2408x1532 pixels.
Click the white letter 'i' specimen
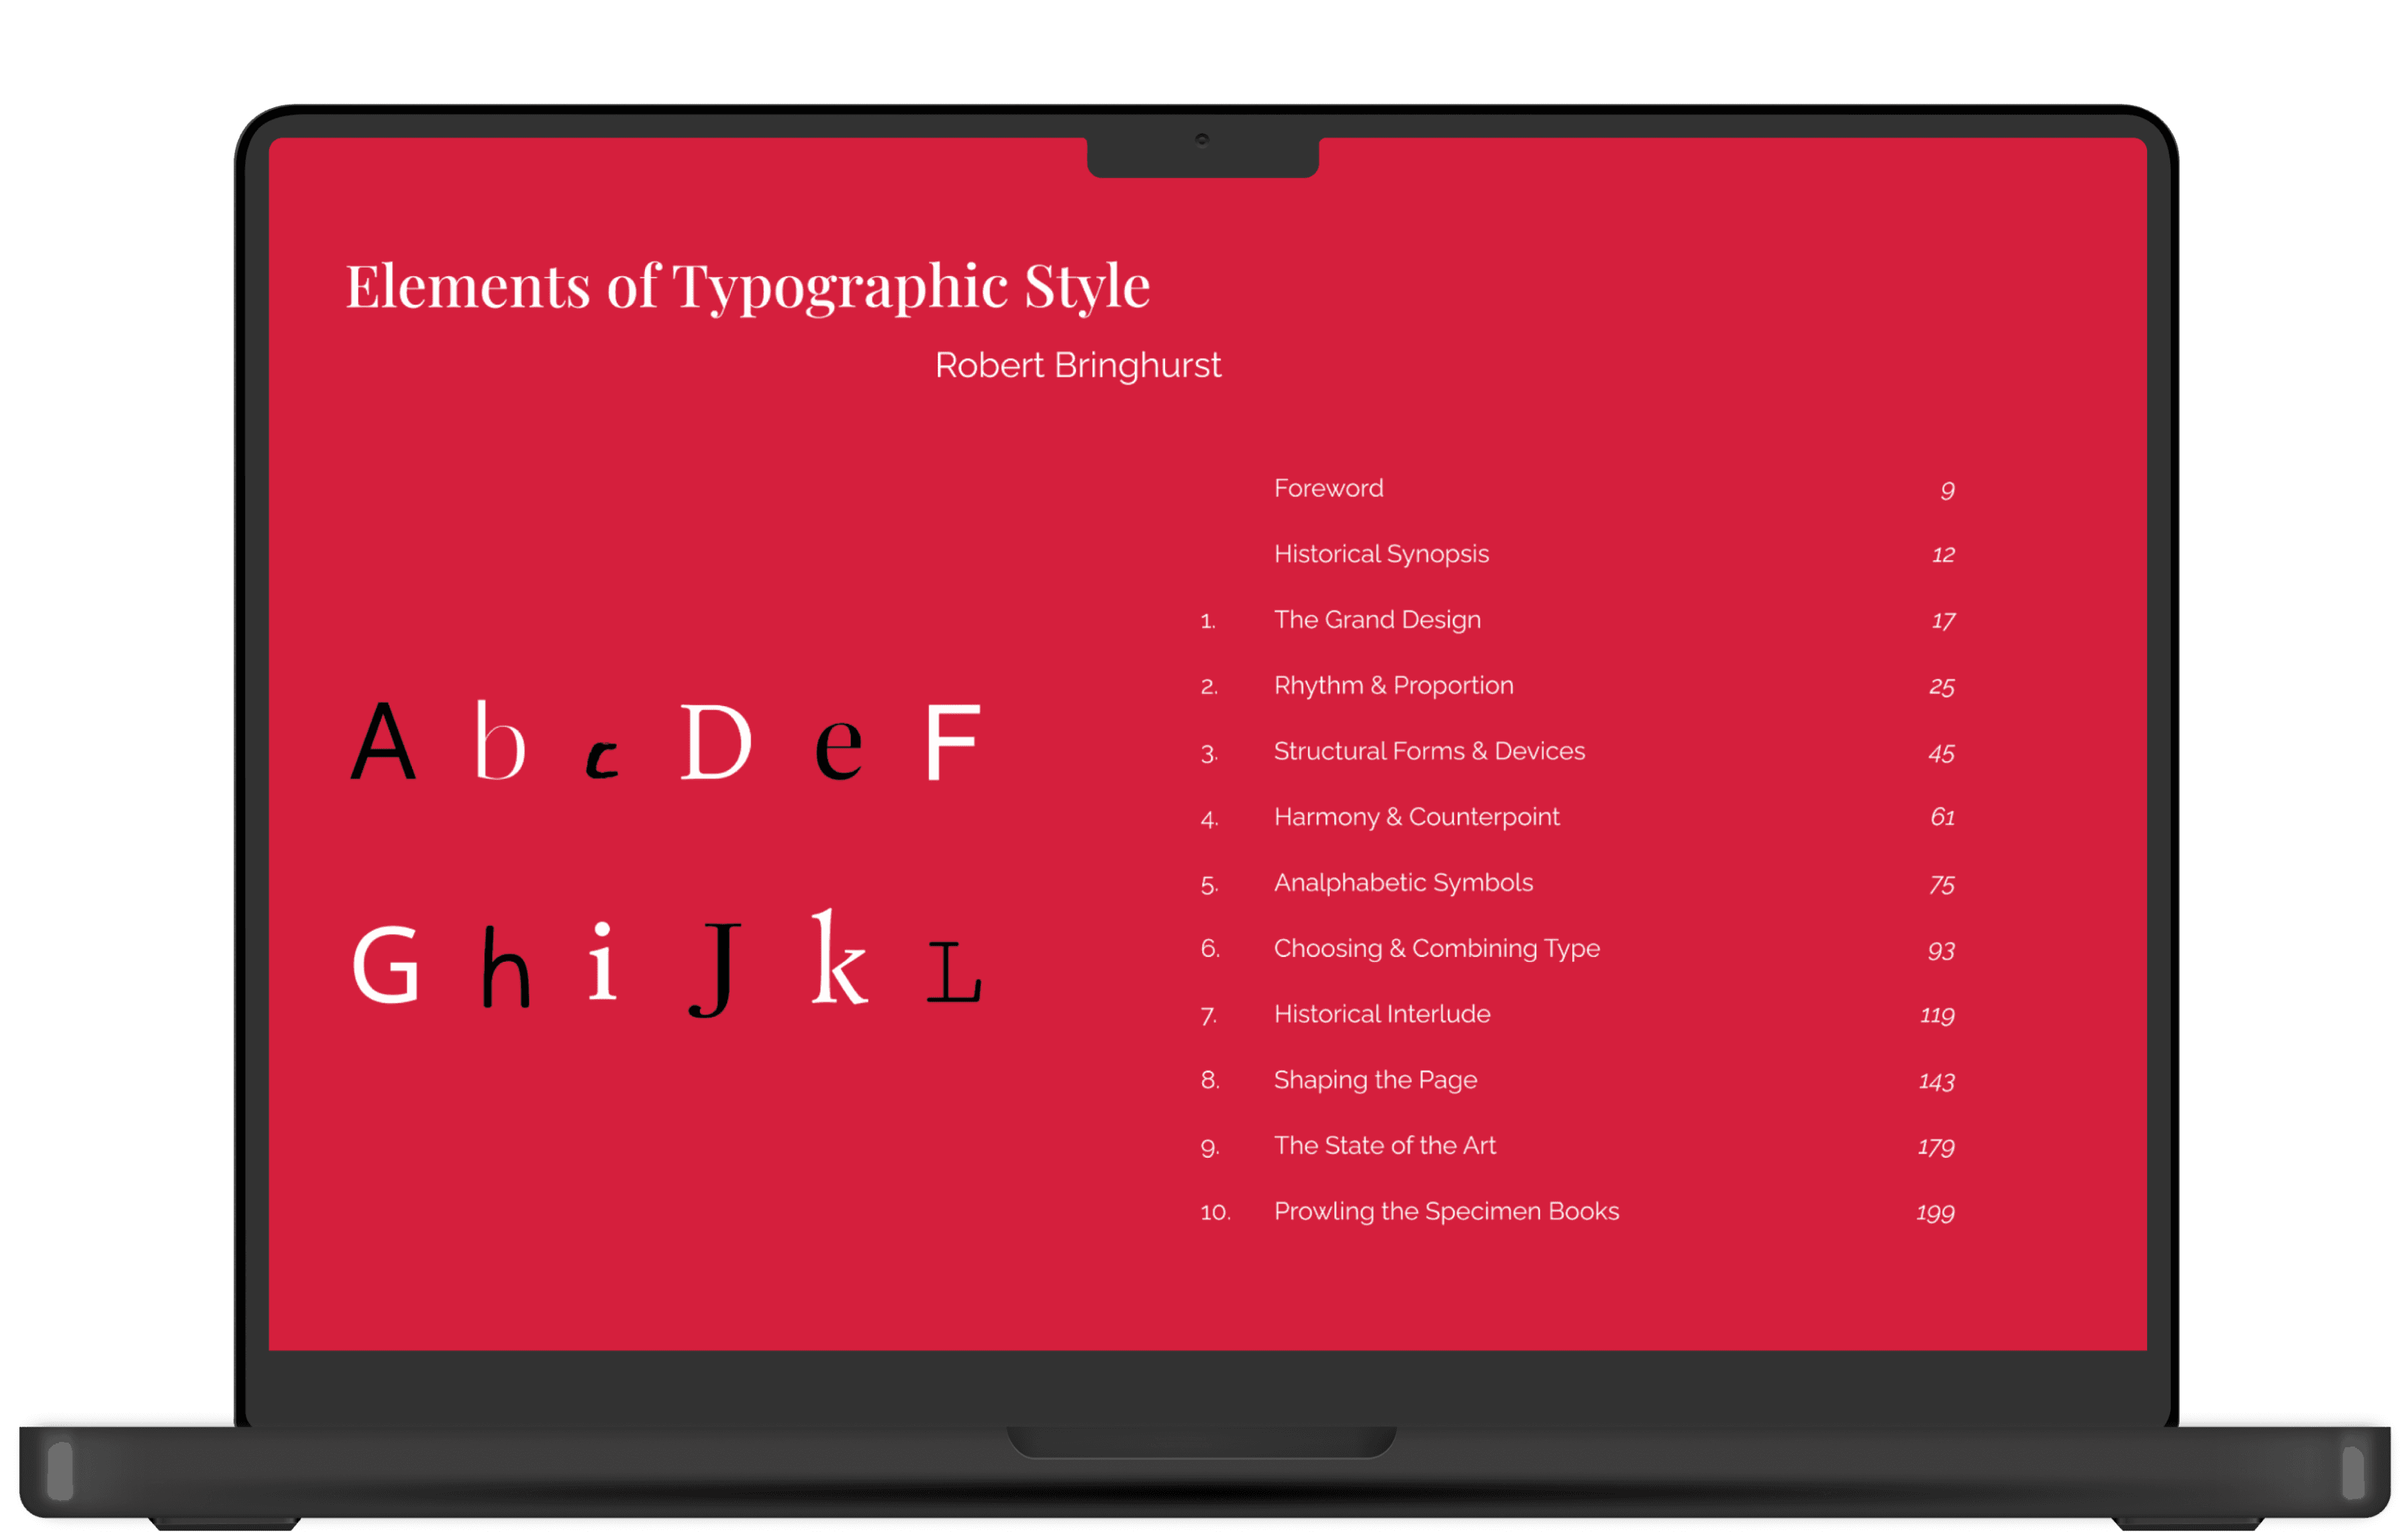coord(602,961)
